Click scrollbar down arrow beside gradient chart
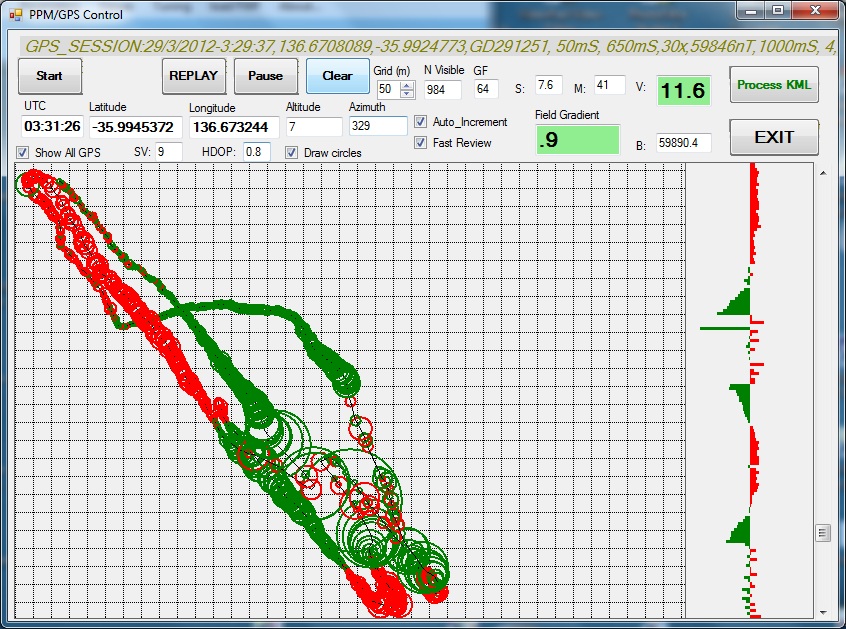 (823, 612)
